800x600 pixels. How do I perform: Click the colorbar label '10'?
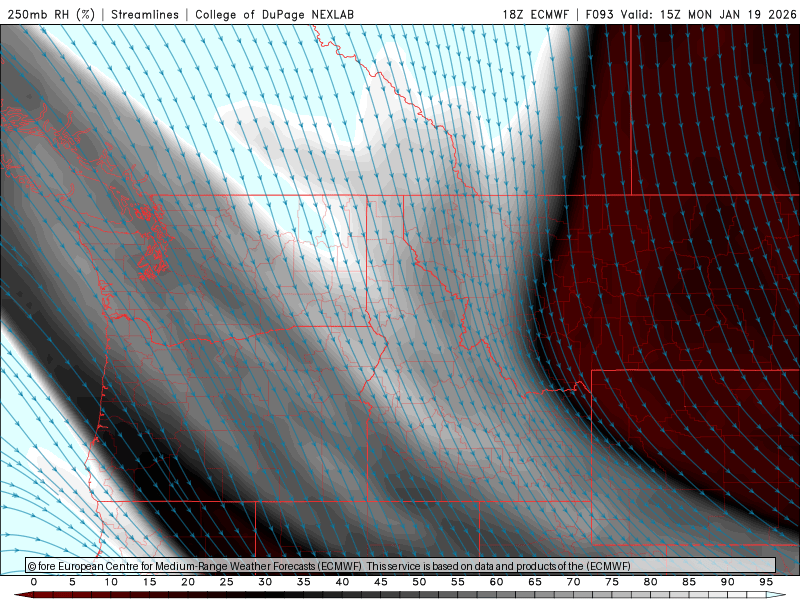[x=111, y=582]
